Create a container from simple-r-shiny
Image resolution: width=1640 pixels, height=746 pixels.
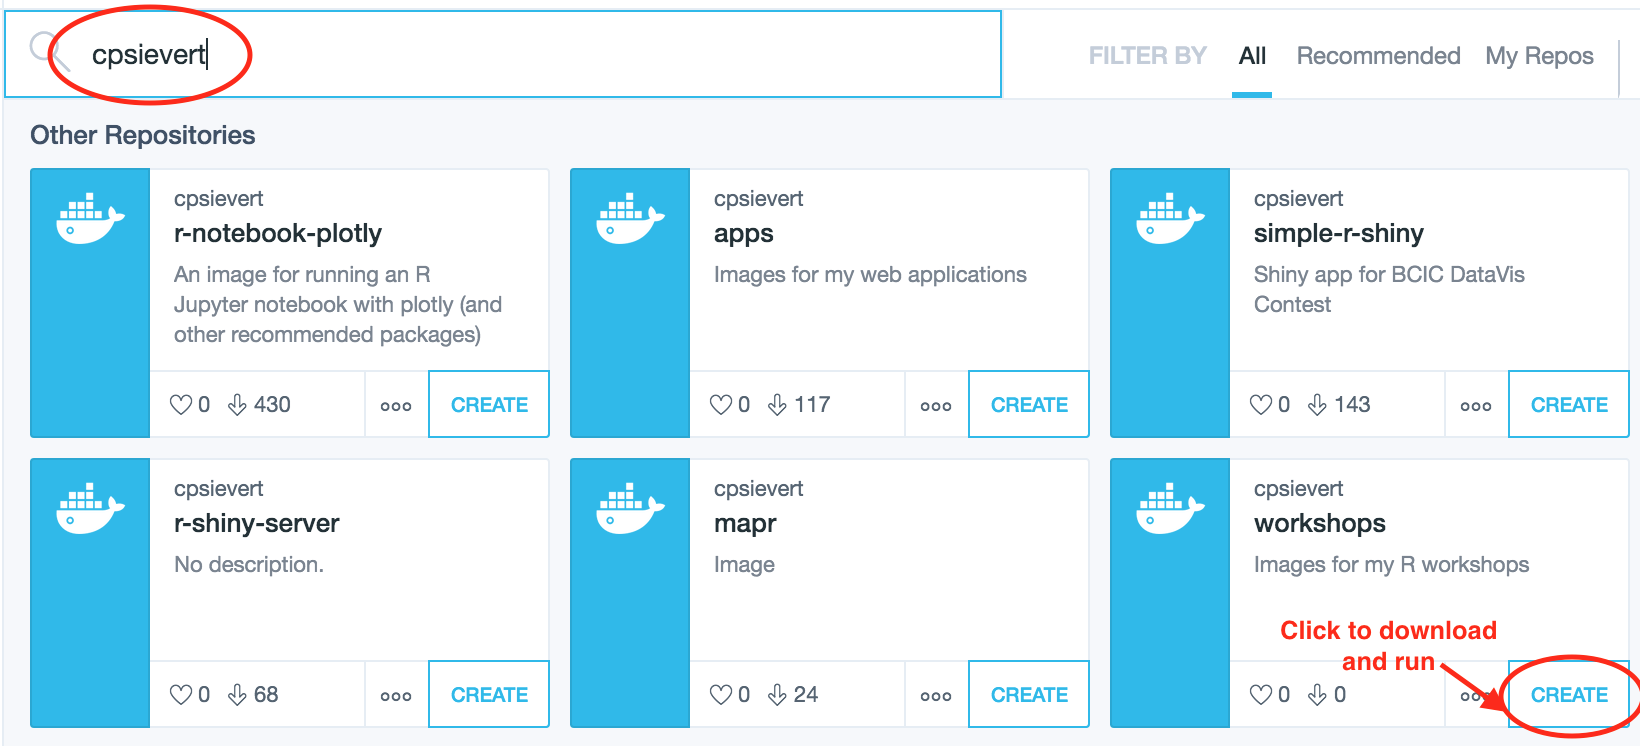1569,405
